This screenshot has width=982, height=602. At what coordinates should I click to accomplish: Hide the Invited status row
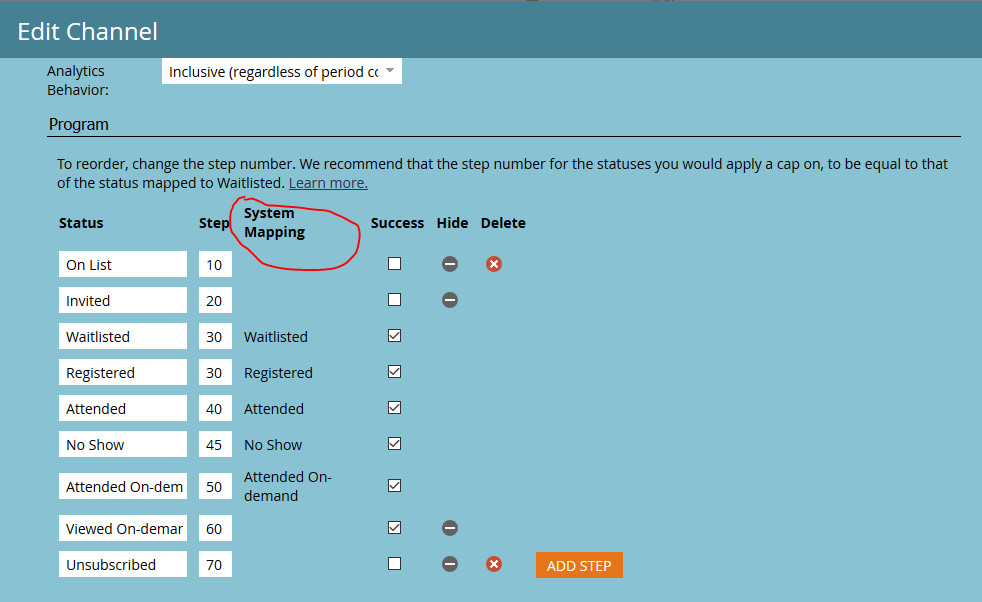[450, 300]
